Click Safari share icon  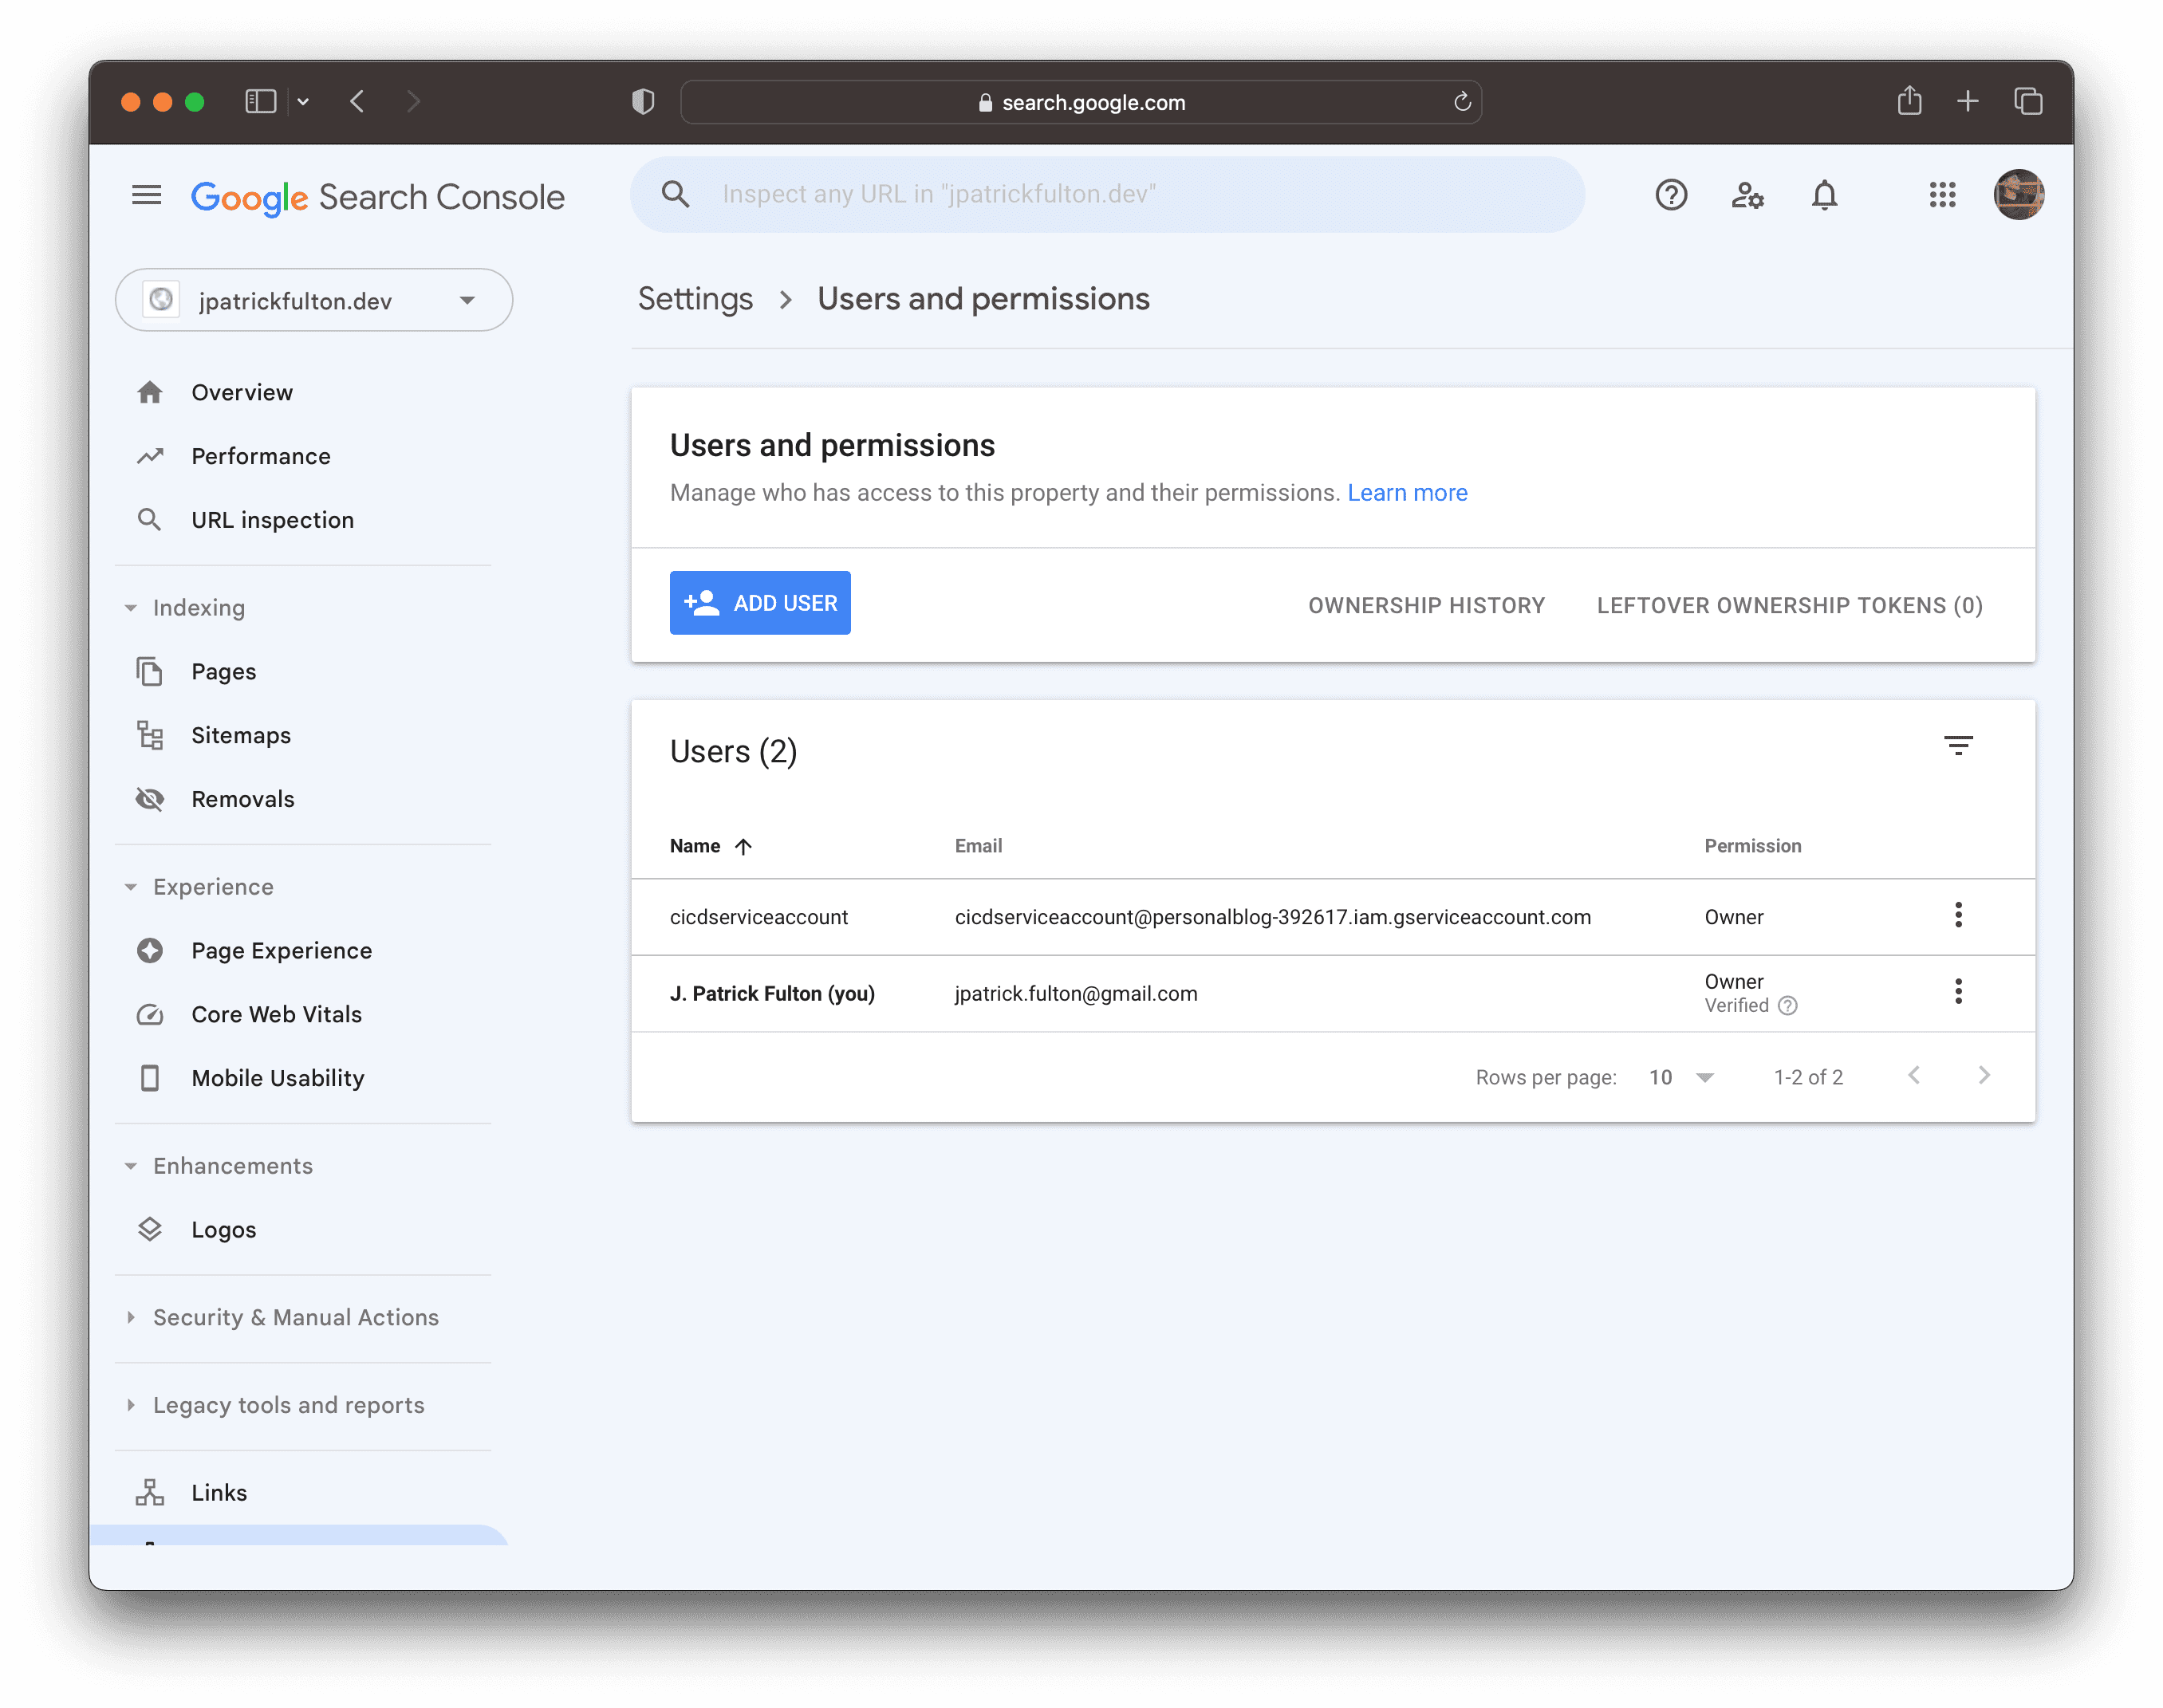(x=1909, y=100)
